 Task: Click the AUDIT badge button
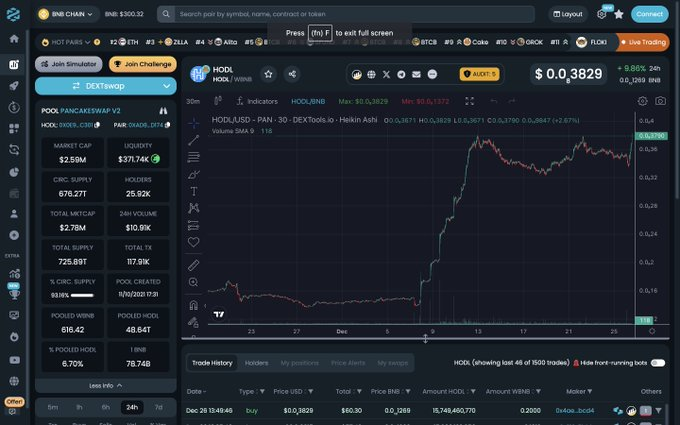coord(479,74)
